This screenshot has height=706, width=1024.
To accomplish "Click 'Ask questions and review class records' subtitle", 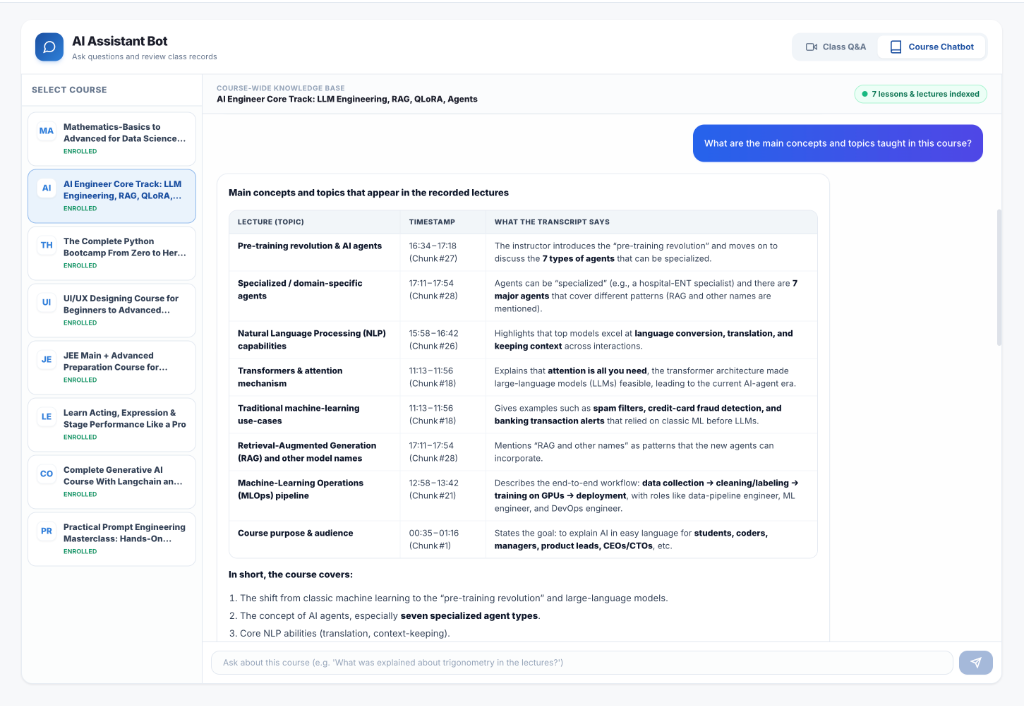I will pos(144,57).
